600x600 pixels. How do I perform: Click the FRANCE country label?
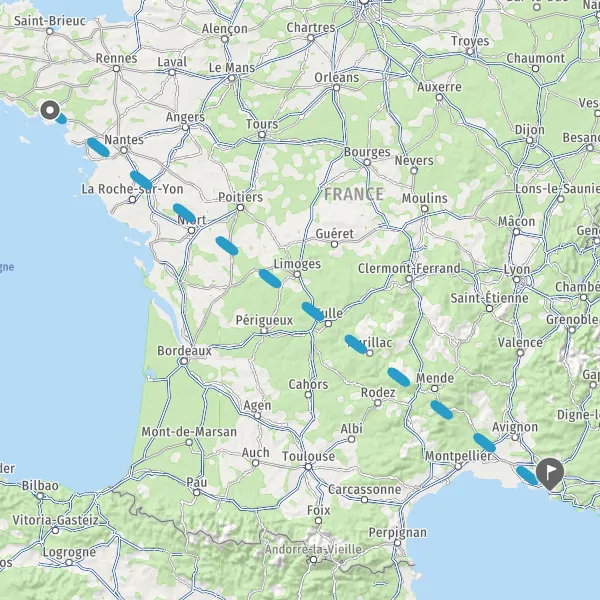[354, 194]
